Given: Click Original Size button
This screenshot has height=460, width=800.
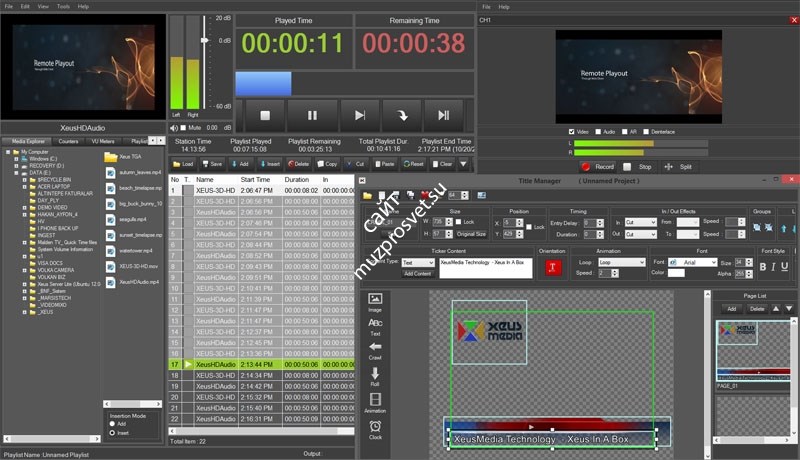Looking at the screenshot, I should point(471,234).
